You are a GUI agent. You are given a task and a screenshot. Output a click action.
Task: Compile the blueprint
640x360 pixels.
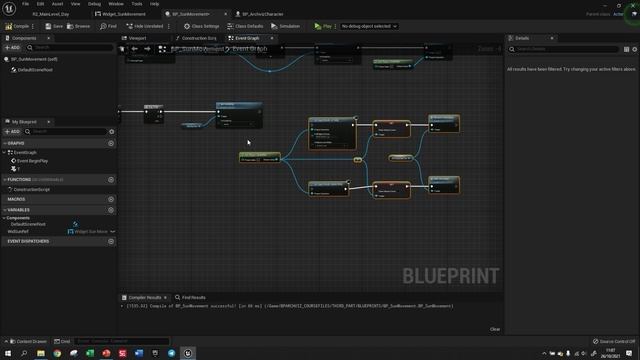tap(17, 26)
